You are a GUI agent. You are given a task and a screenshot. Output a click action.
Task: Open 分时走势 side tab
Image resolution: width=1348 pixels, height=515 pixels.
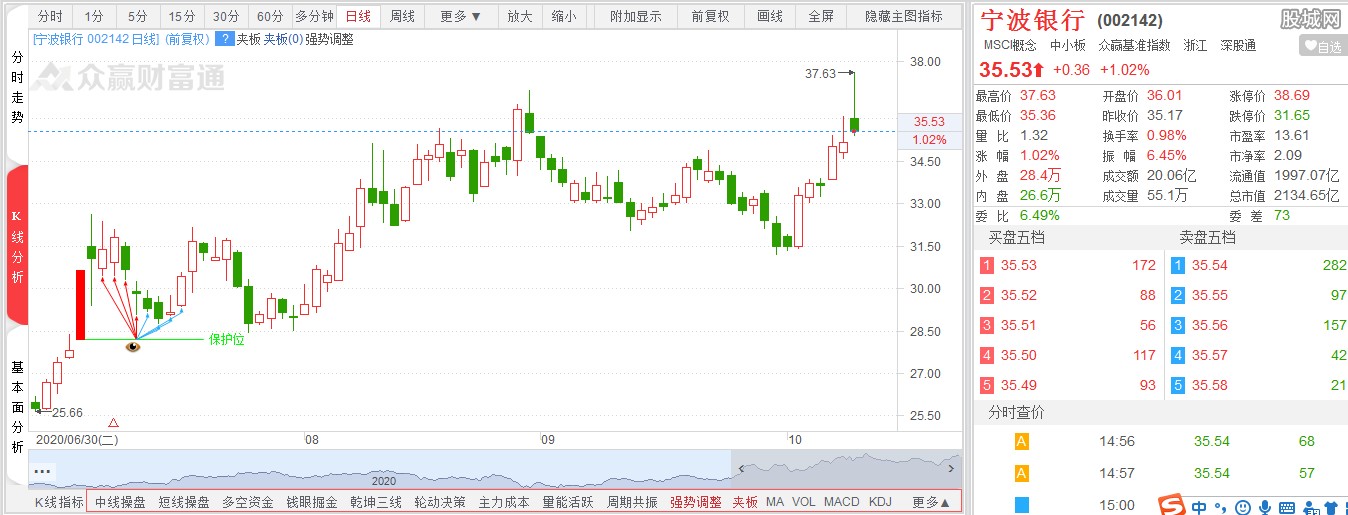pos(17,88)
